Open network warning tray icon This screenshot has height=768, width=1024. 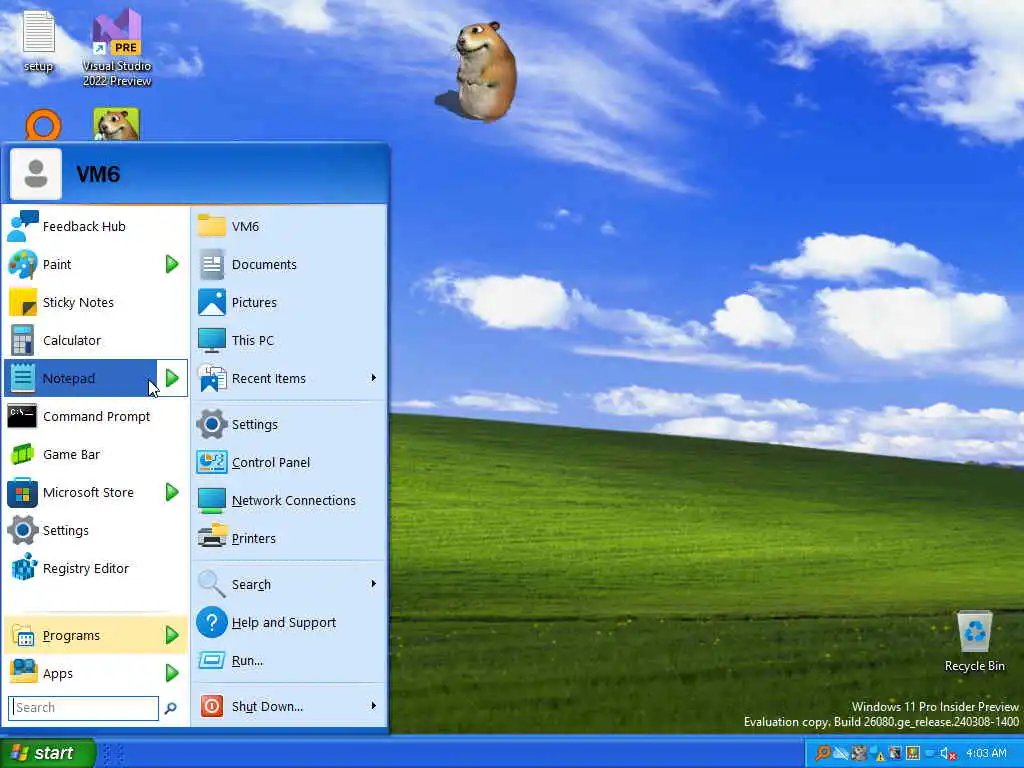click(876, 754)
